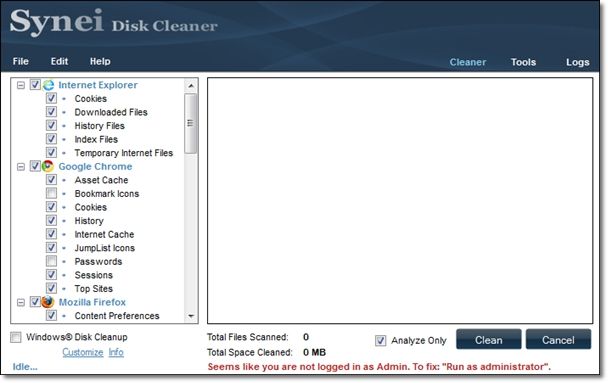This screenshot has height=383, width=608.
Task: Click the Synei Disk Cleaner logo
Action: click(x=114, y=22)
